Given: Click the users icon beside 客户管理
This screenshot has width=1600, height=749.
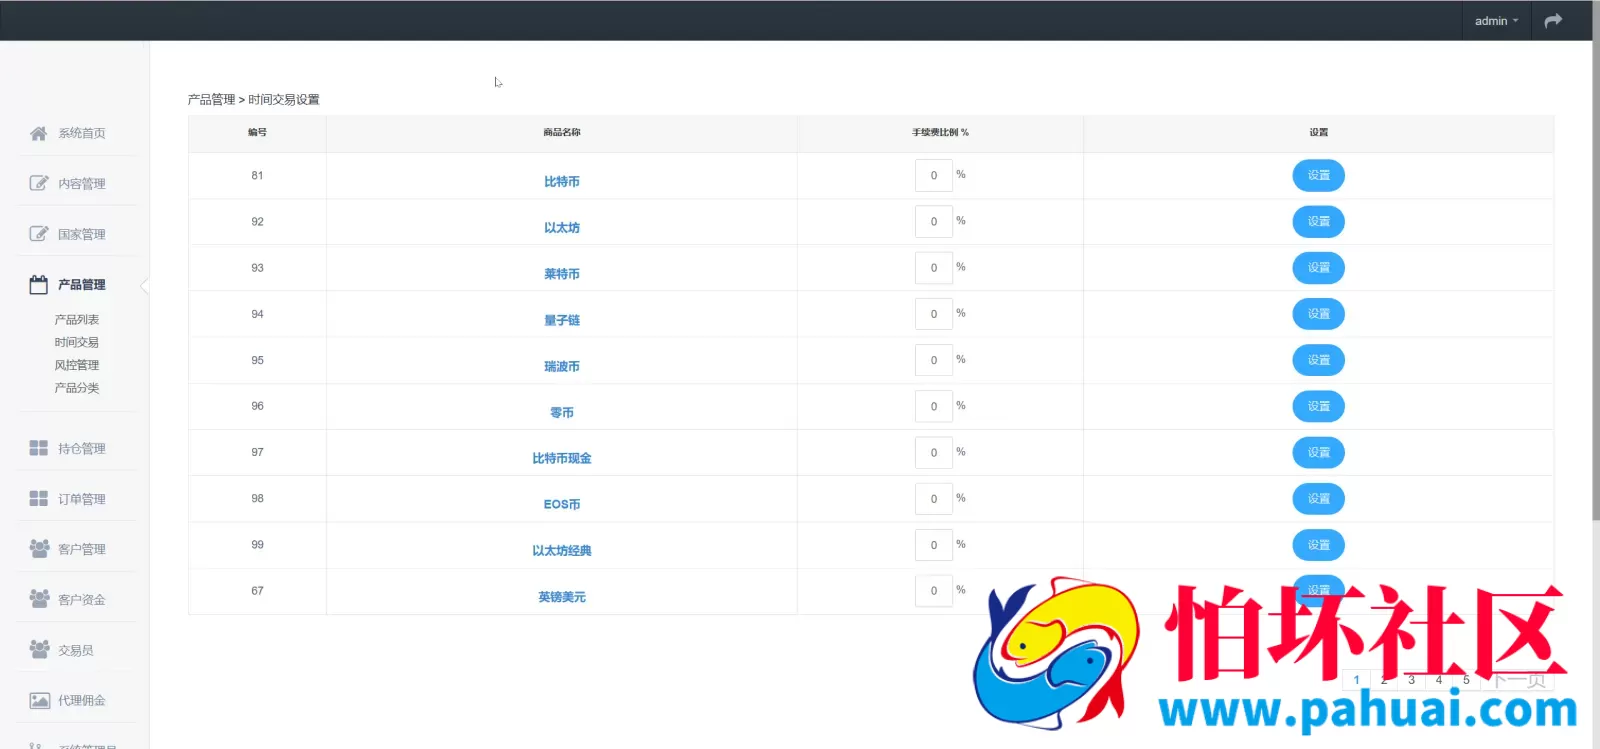Looking at the screenshot, I should coord(39,548).
